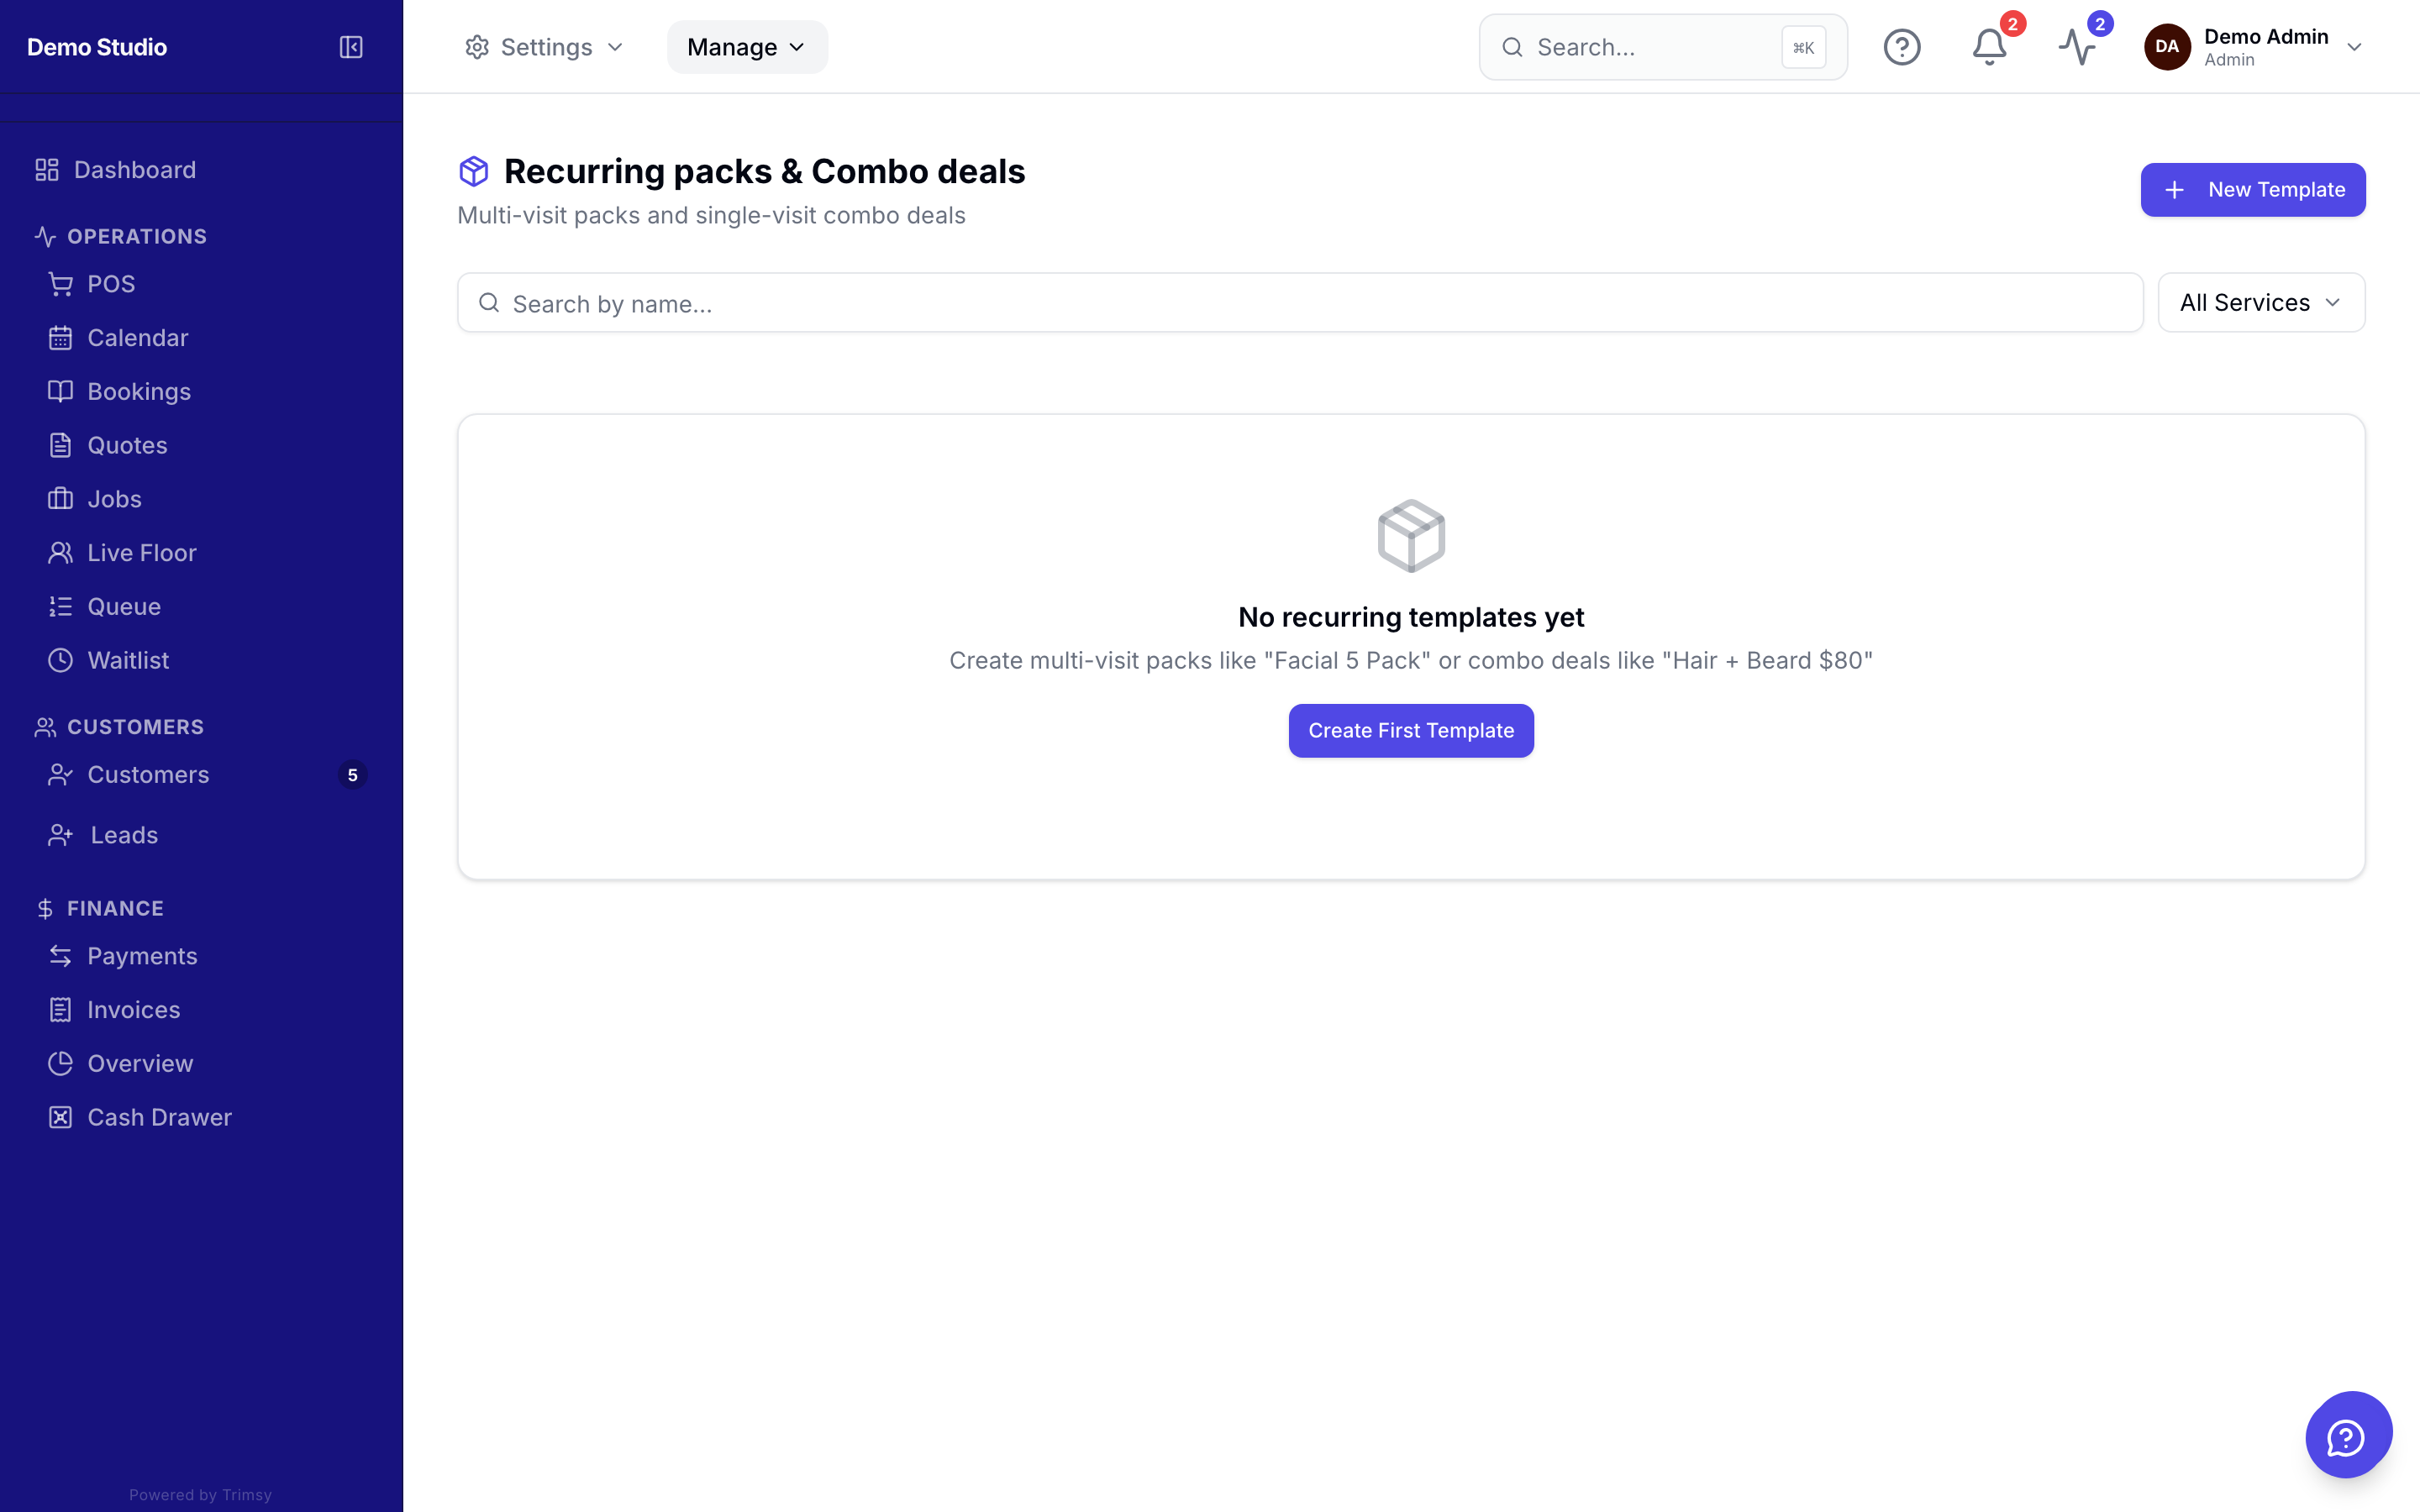Click the Powered by Trimsy link

point(200,1495)
